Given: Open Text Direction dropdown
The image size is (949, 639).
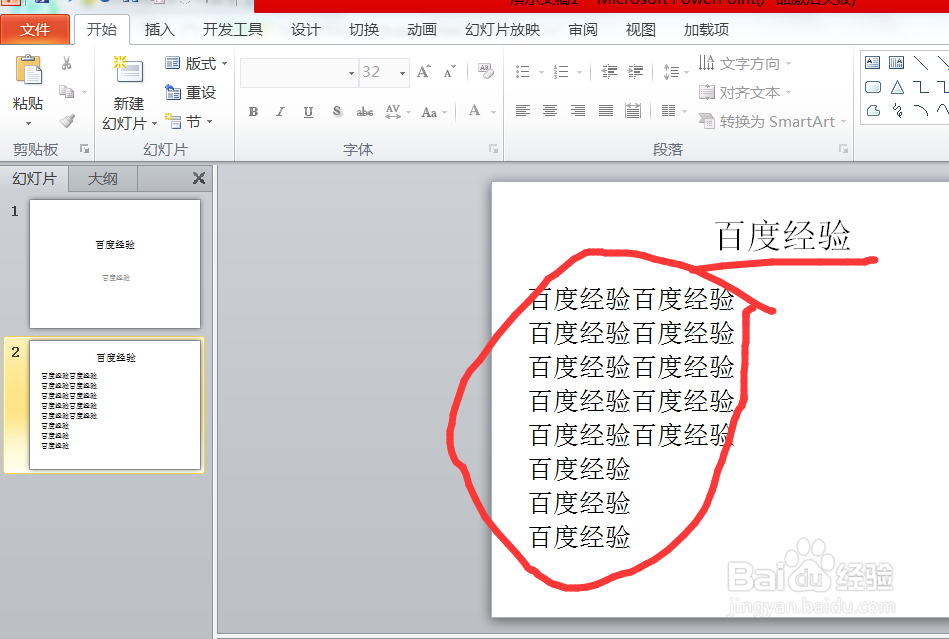Looking at the screenshot, I should click(x=745, y=64).
